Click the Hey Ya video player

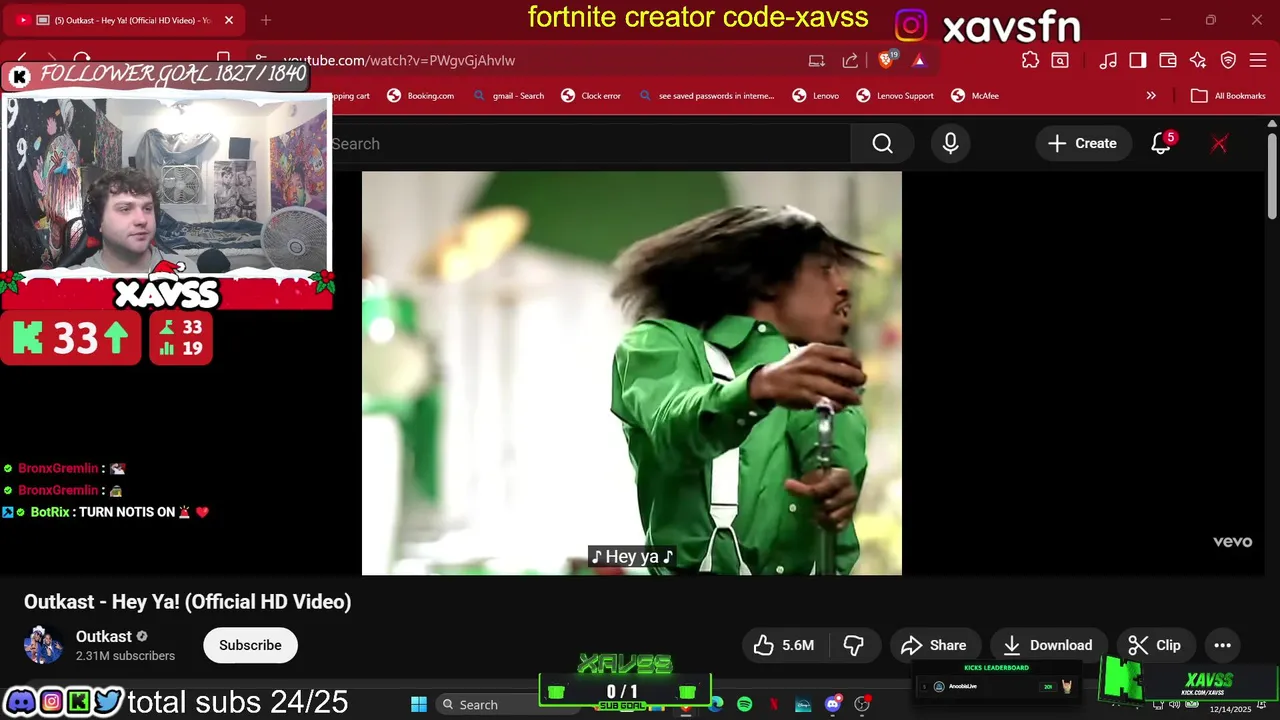[x=632, y=373]
